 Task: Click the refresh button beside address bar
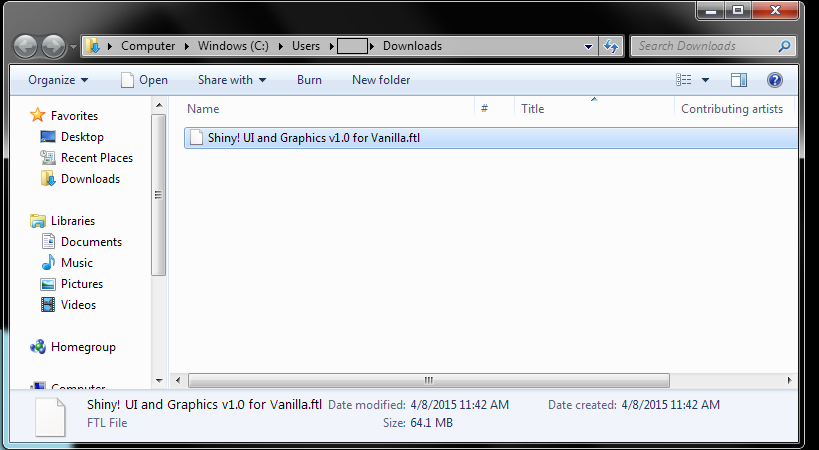[611, 46]
